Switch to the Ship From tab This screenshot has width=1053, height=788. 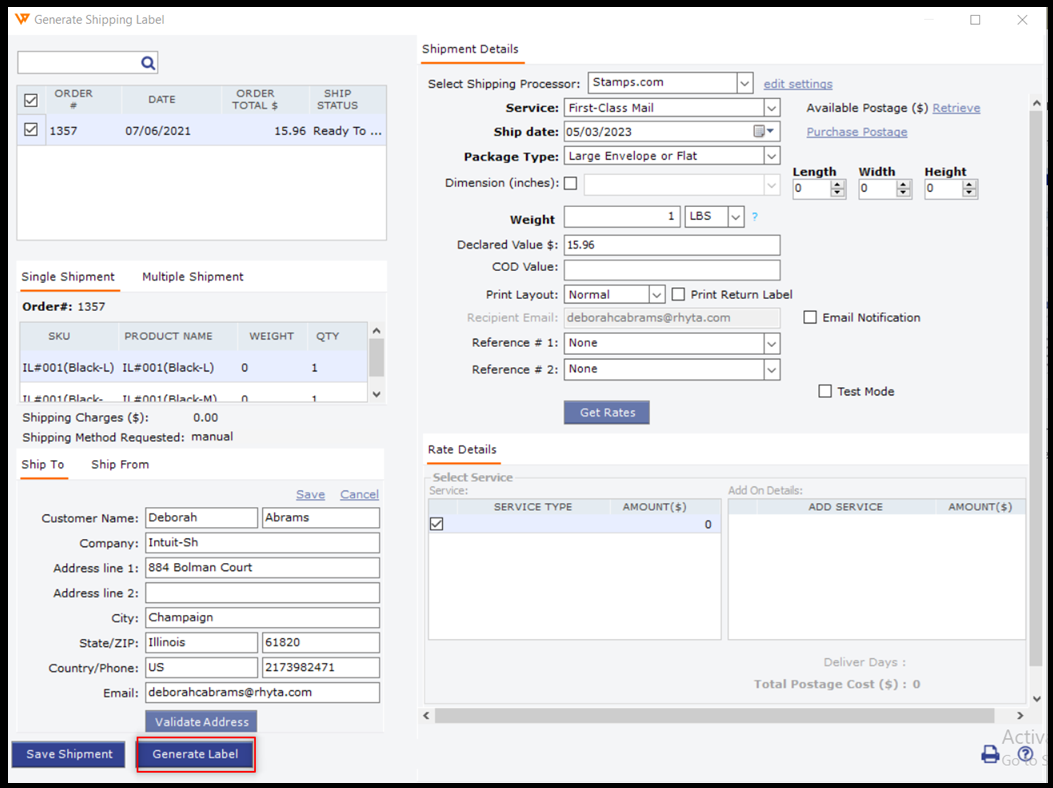(x=120, y=465)
